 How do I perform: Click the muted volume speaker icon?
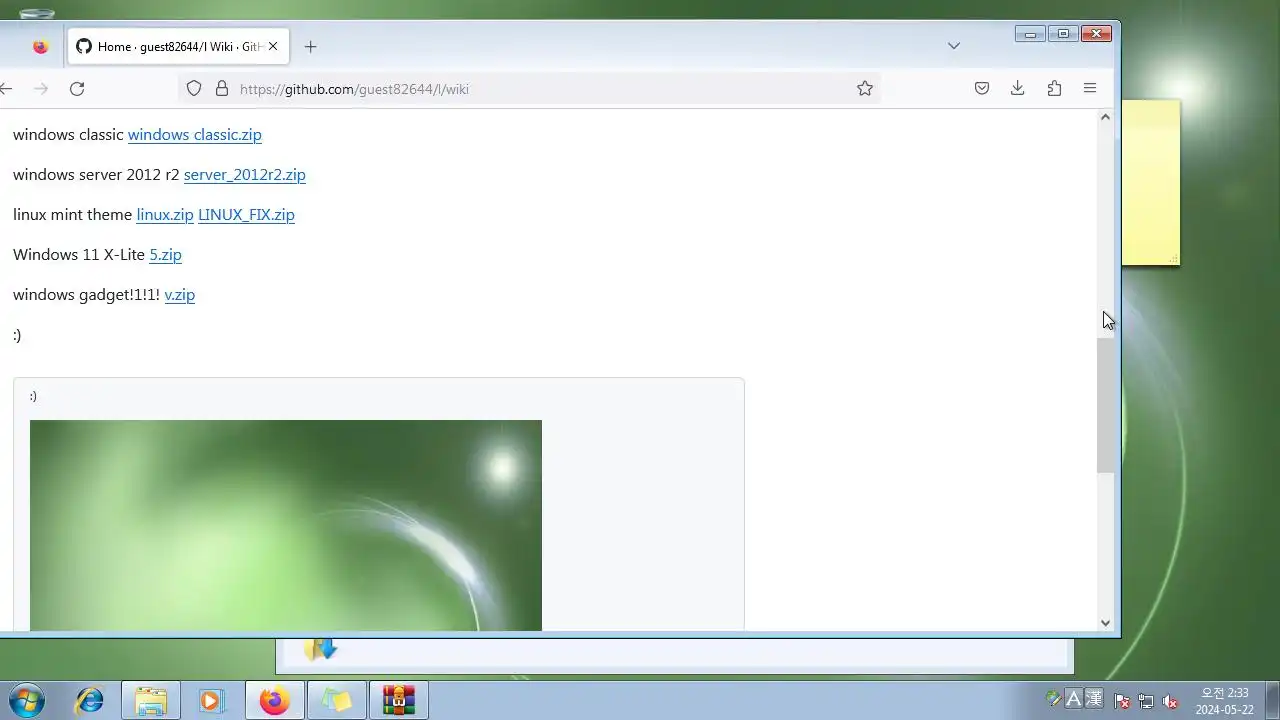tap(1170, 702)
